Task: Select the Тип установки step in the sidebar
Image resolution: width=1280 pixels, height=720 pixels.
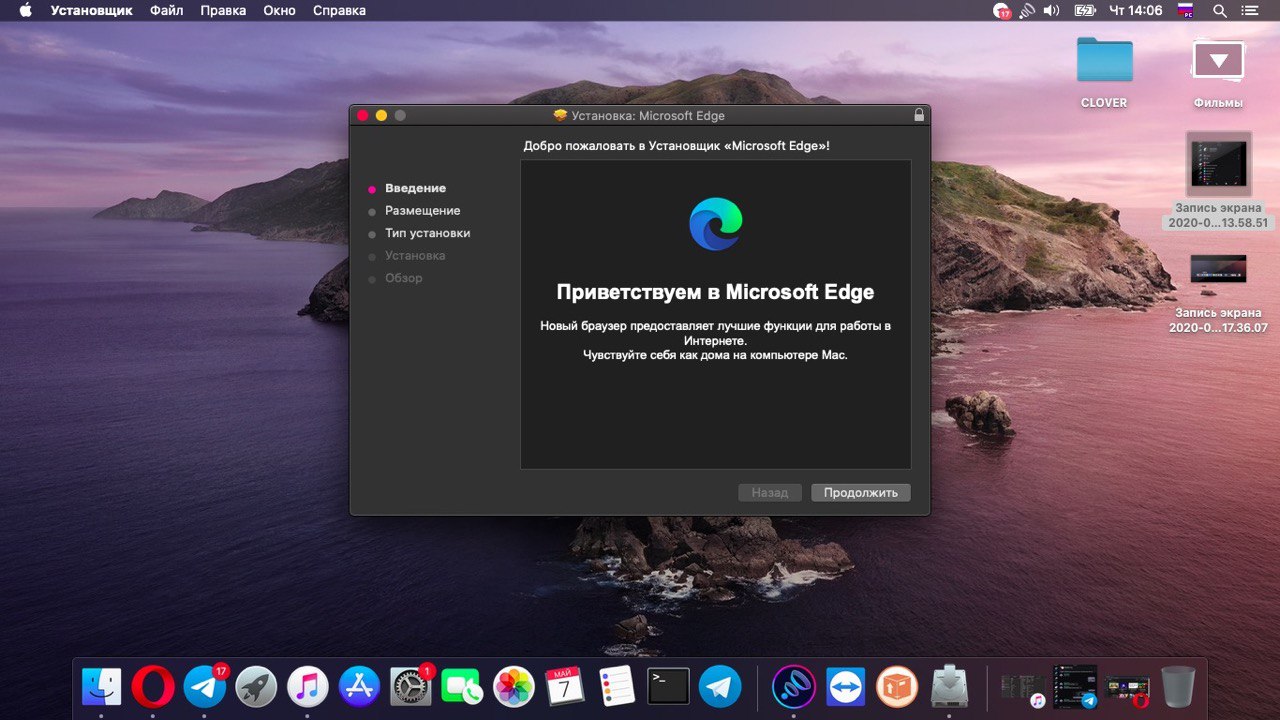Action: click(428, 233)
